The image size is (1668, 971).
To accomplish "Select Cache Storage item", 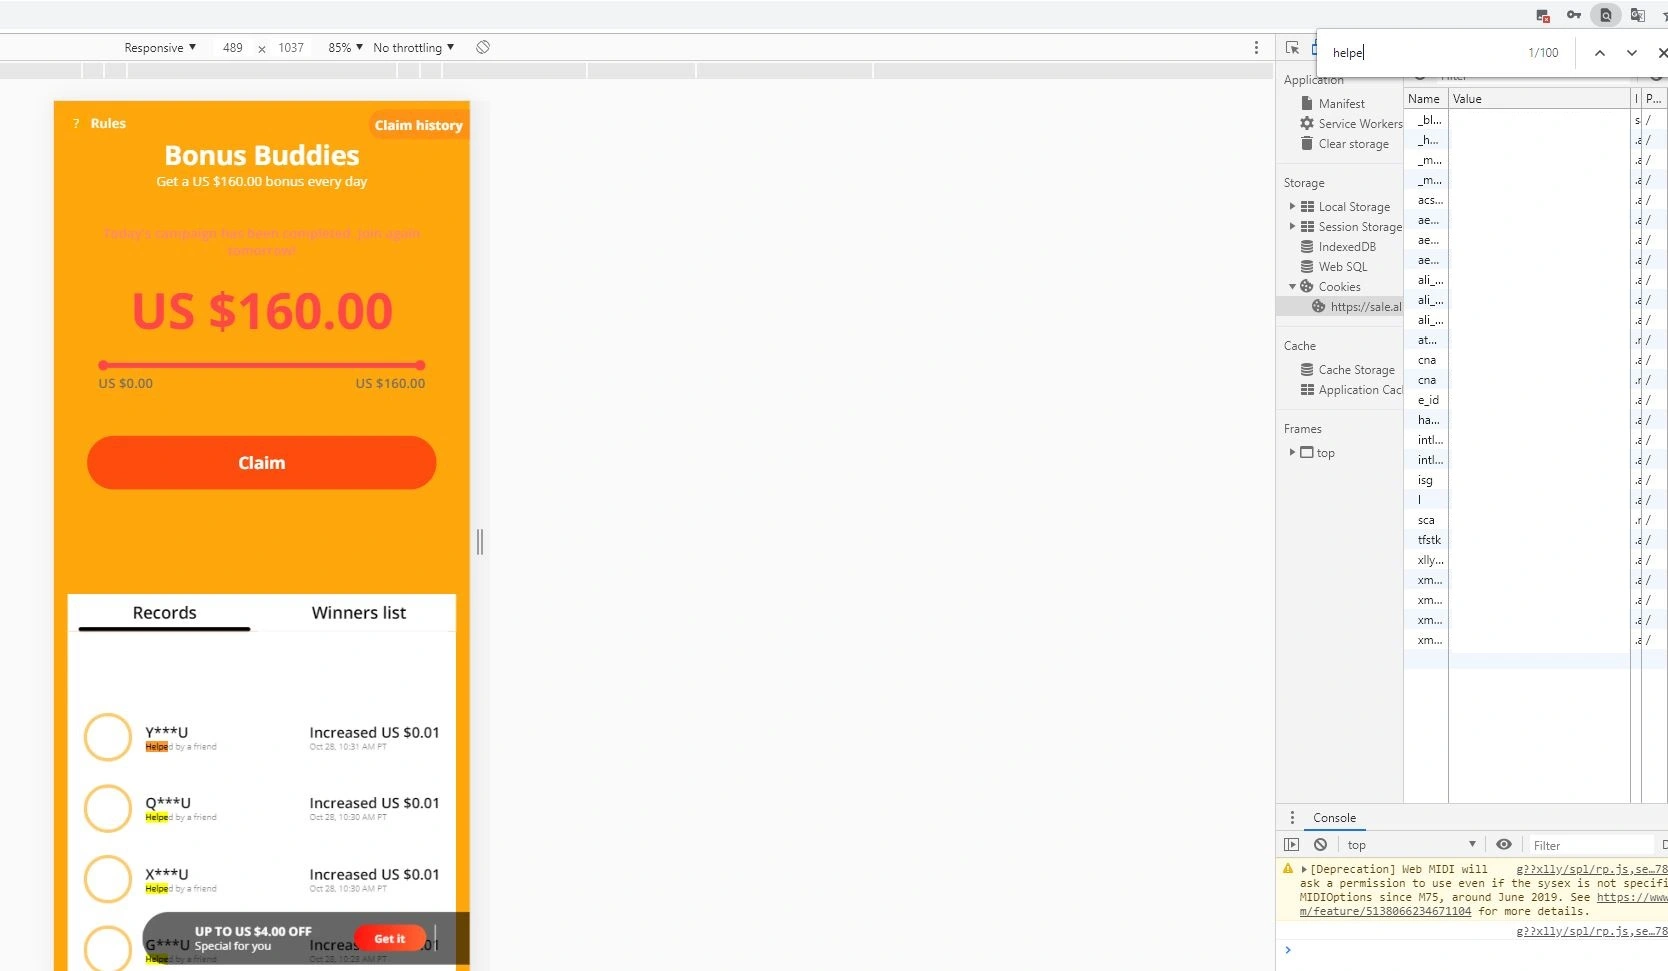I will [x=1356, y=369].
